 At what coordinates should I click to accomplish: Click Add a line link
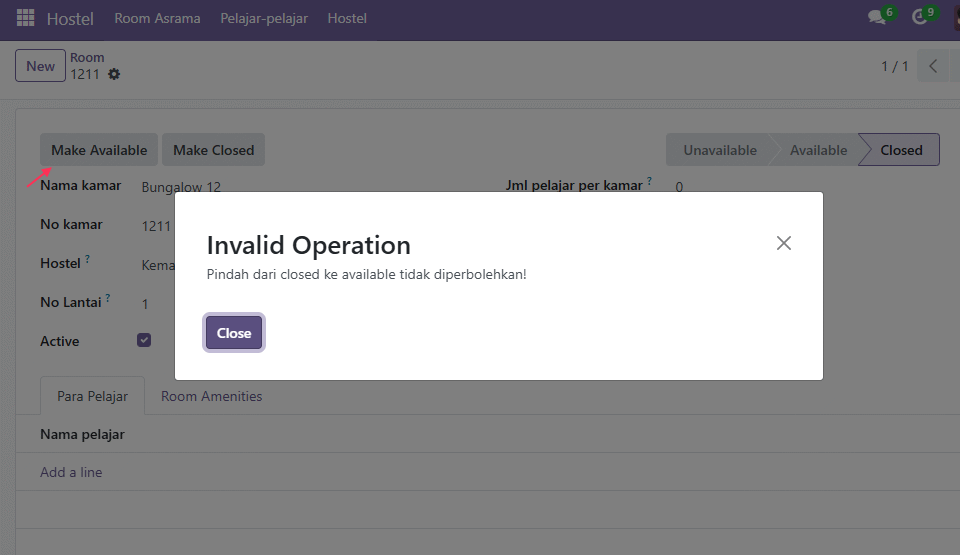[71, 472]
